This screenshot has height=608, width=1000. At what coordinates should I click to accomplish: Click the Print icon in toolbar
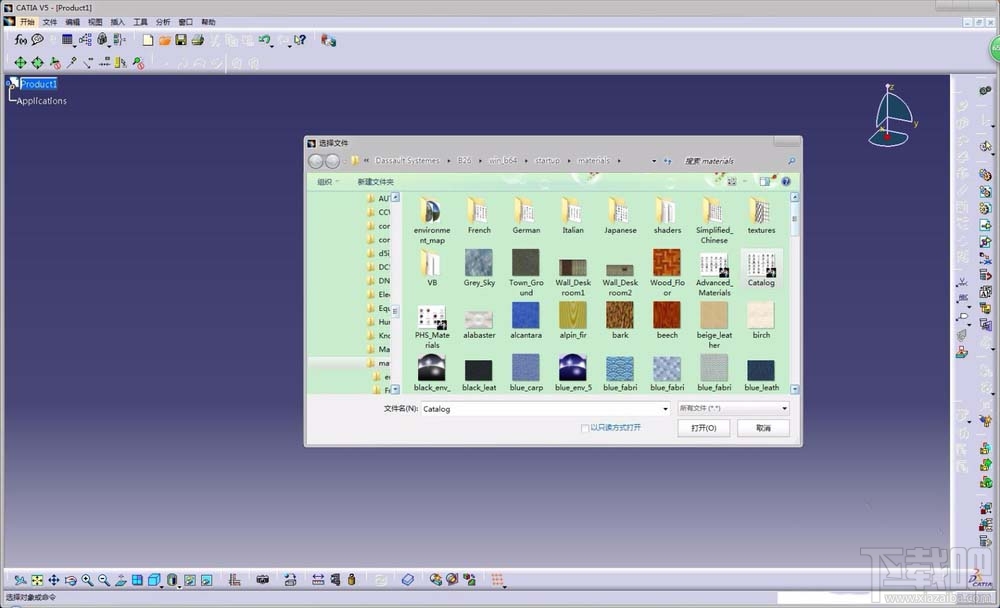(197, 40)
